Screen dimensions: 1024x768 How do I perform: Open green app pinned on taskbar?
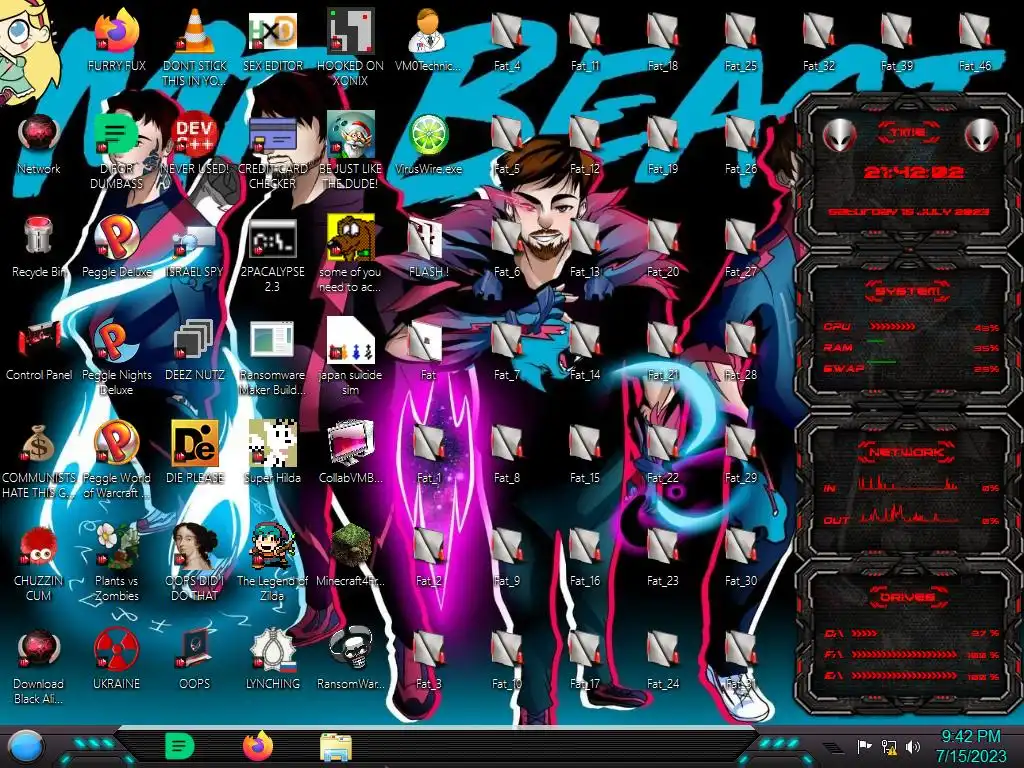(x=180, y=746)
